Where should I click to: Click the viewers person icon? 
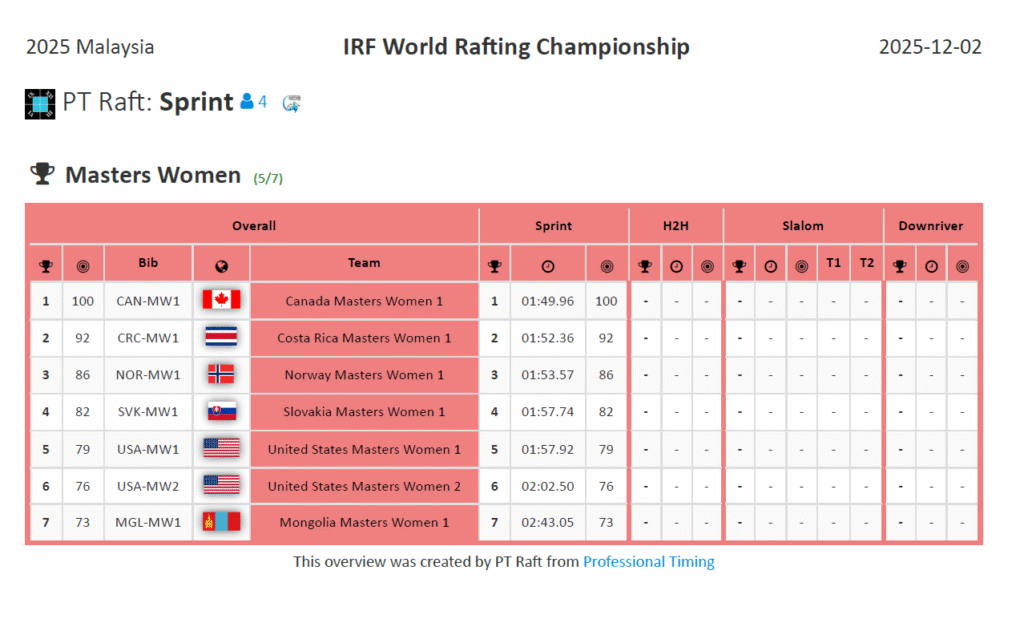point(247,102)
